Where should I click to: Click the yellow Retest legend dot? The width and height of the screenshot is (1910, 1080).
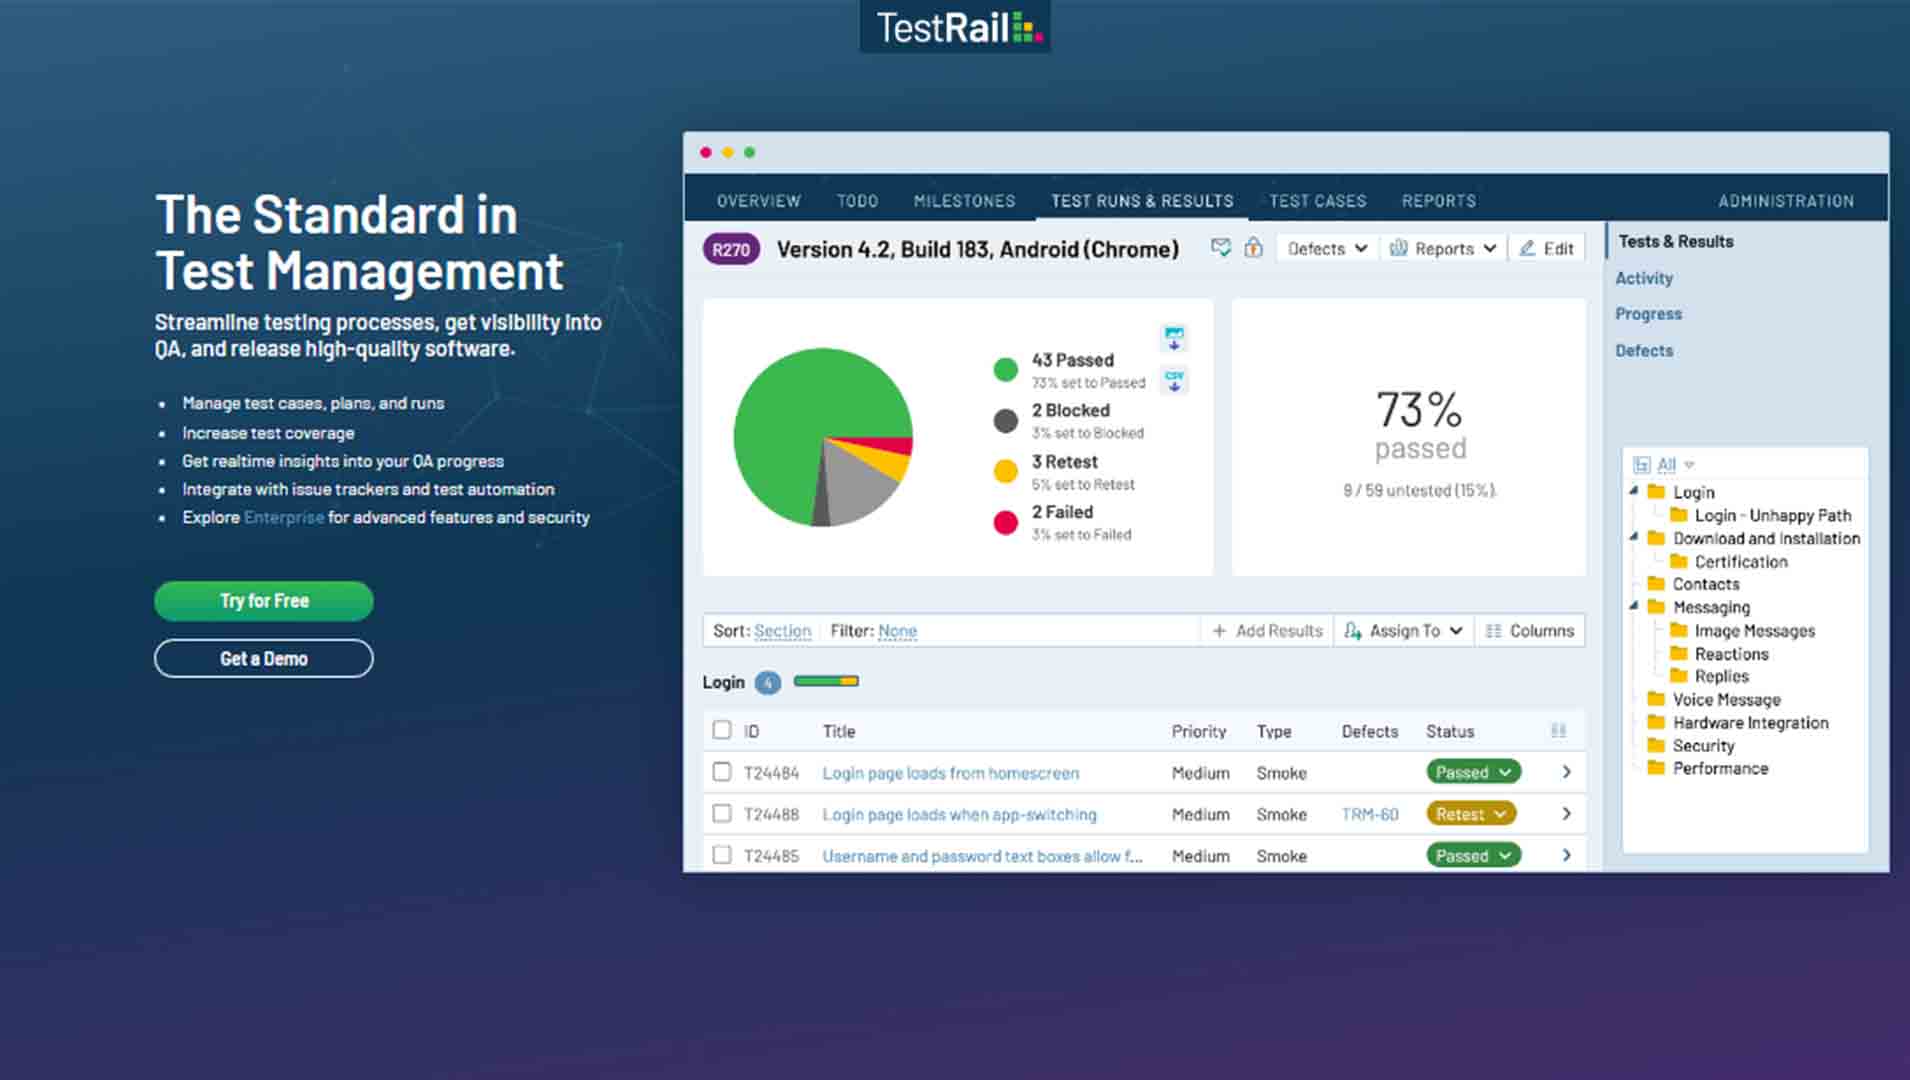click(1005, 471)
